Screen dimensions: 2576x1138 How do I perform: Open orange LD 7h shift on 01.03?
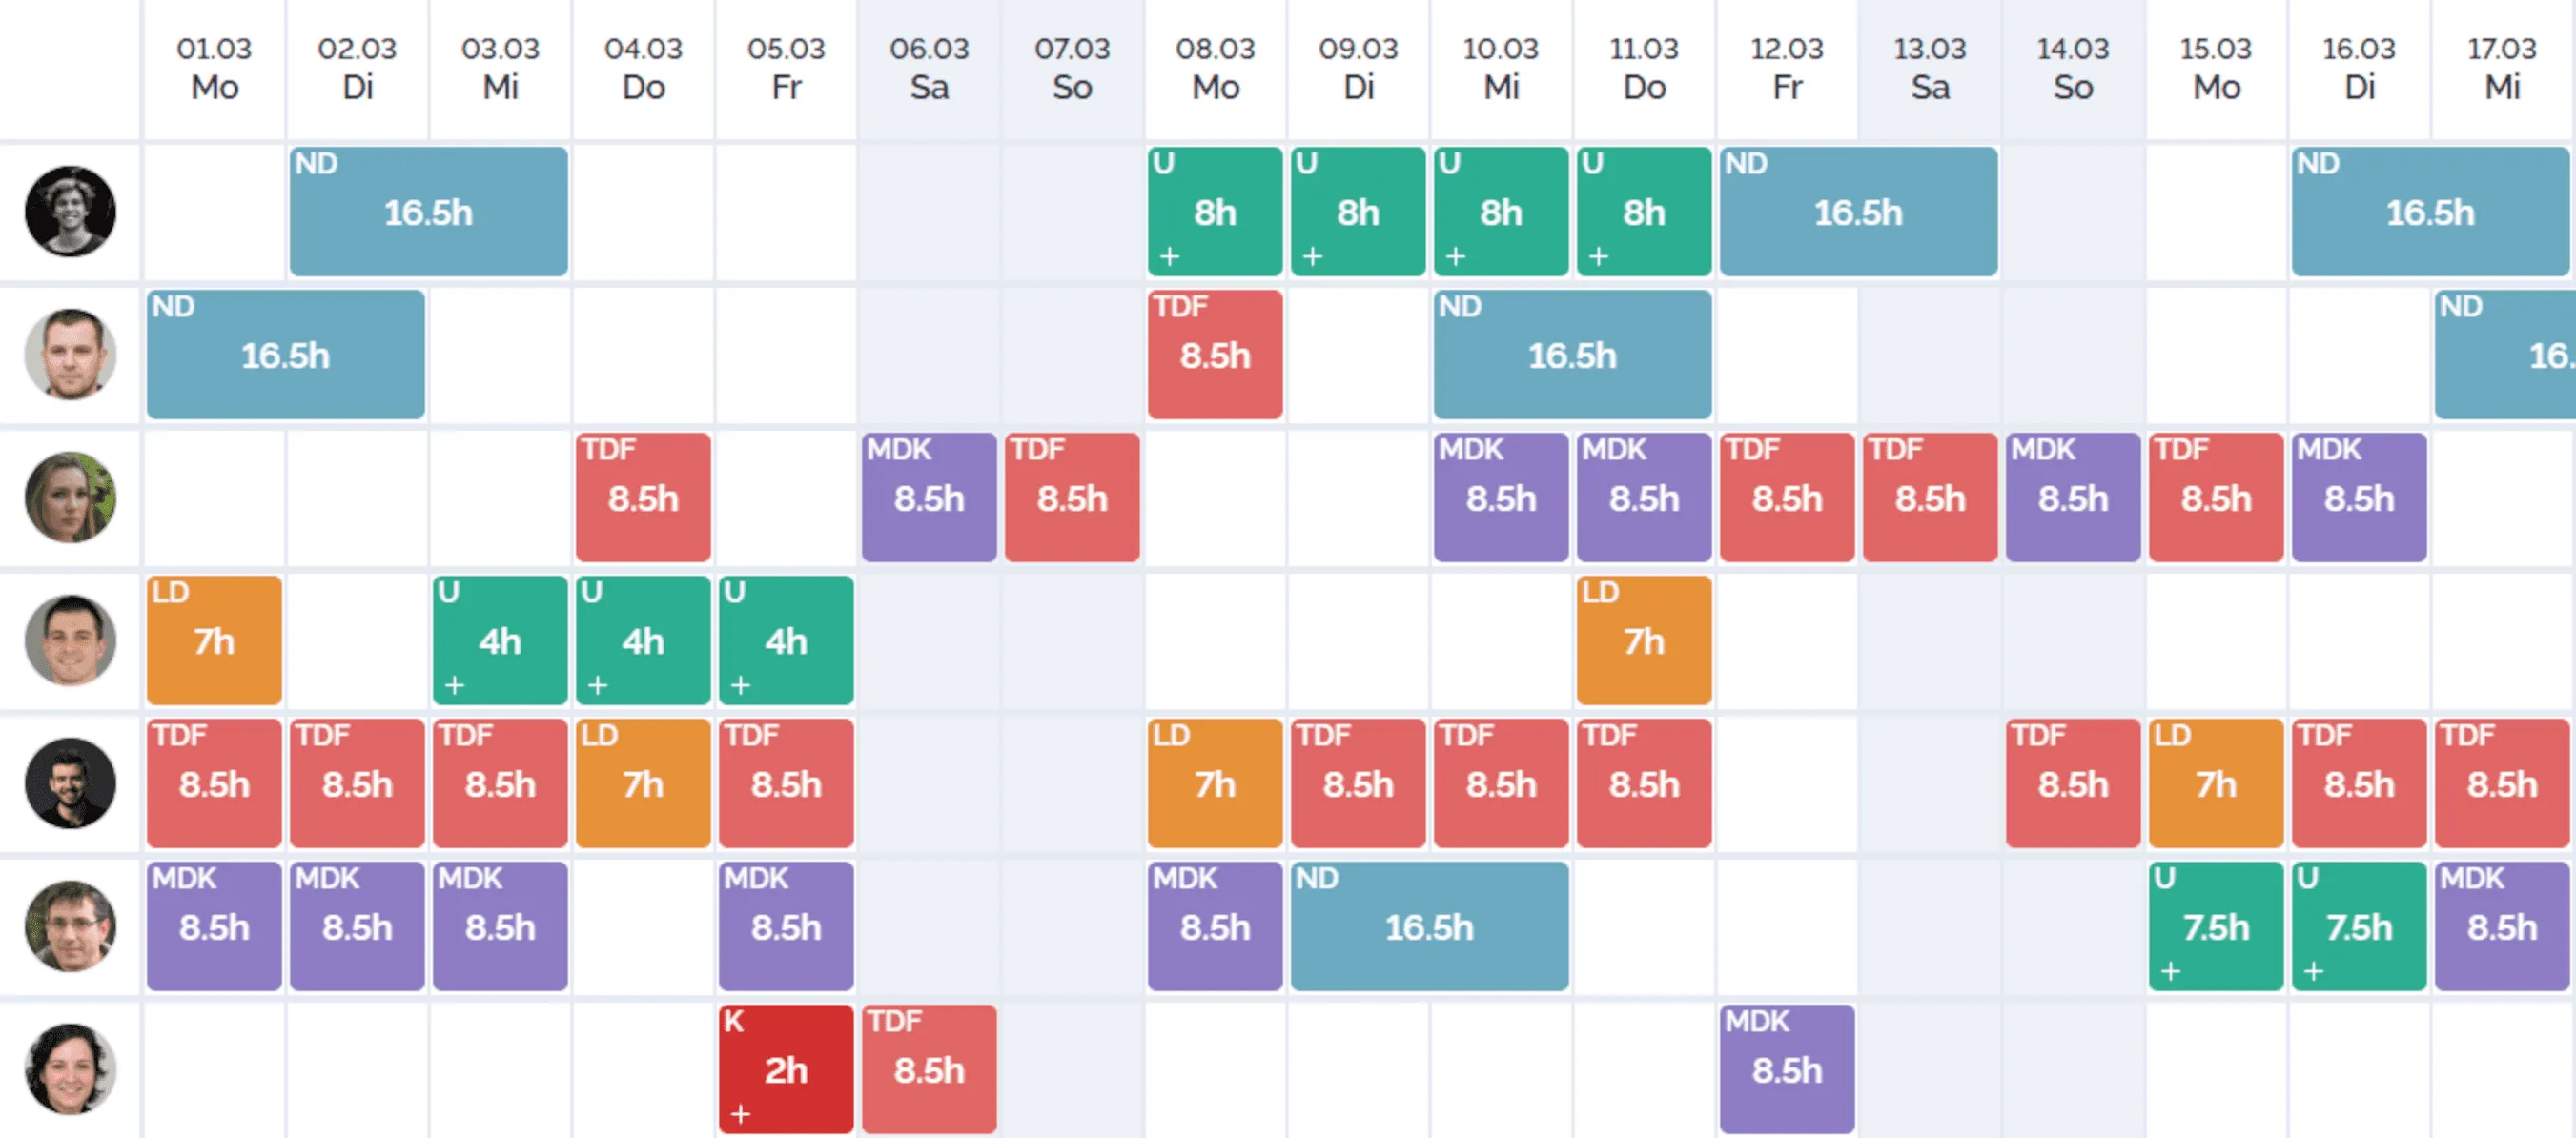click(214, 640)
